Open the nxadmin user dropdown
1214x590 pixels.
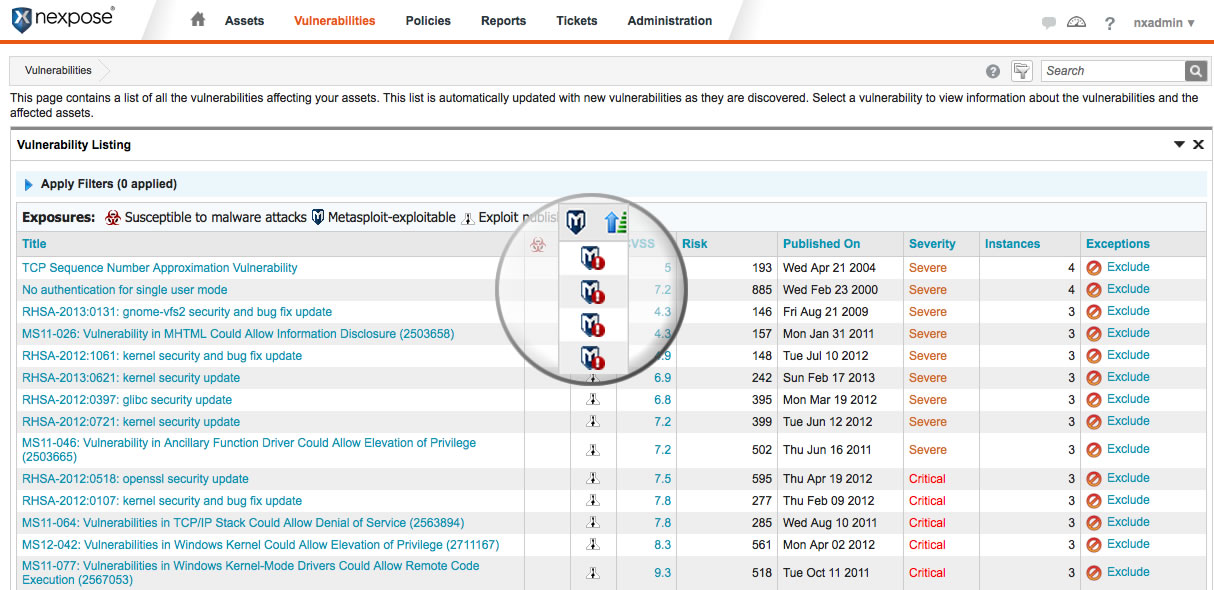pos(1164,23)
